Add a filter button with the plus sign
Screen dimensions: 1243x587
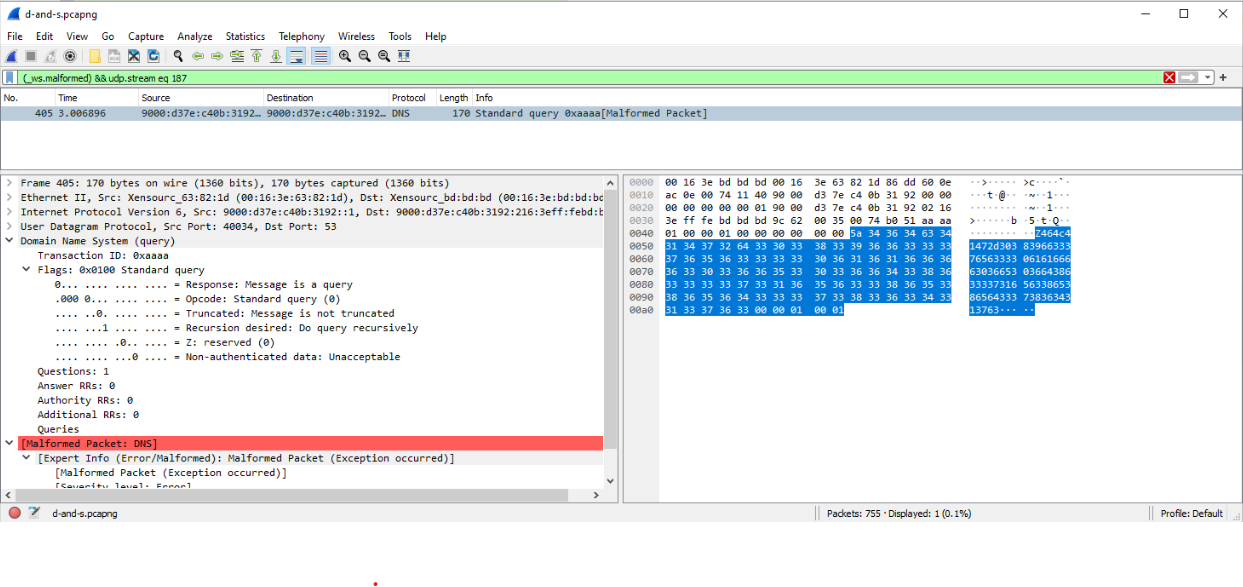click(x=1222, y=75)
